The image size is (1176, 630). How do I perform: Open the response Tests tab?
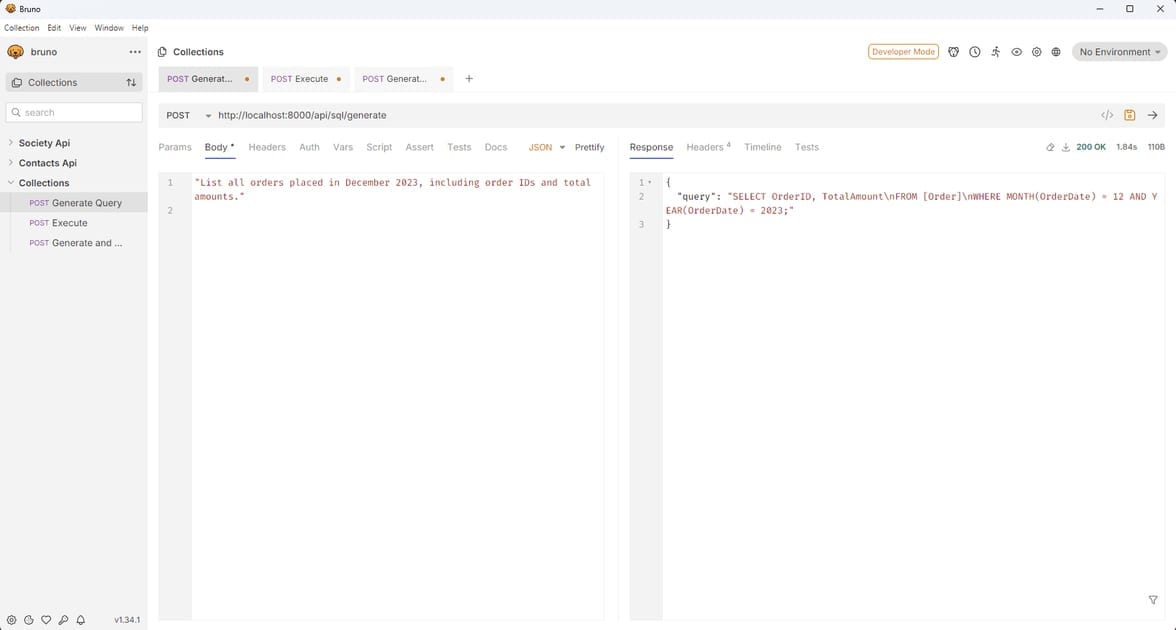807,147
